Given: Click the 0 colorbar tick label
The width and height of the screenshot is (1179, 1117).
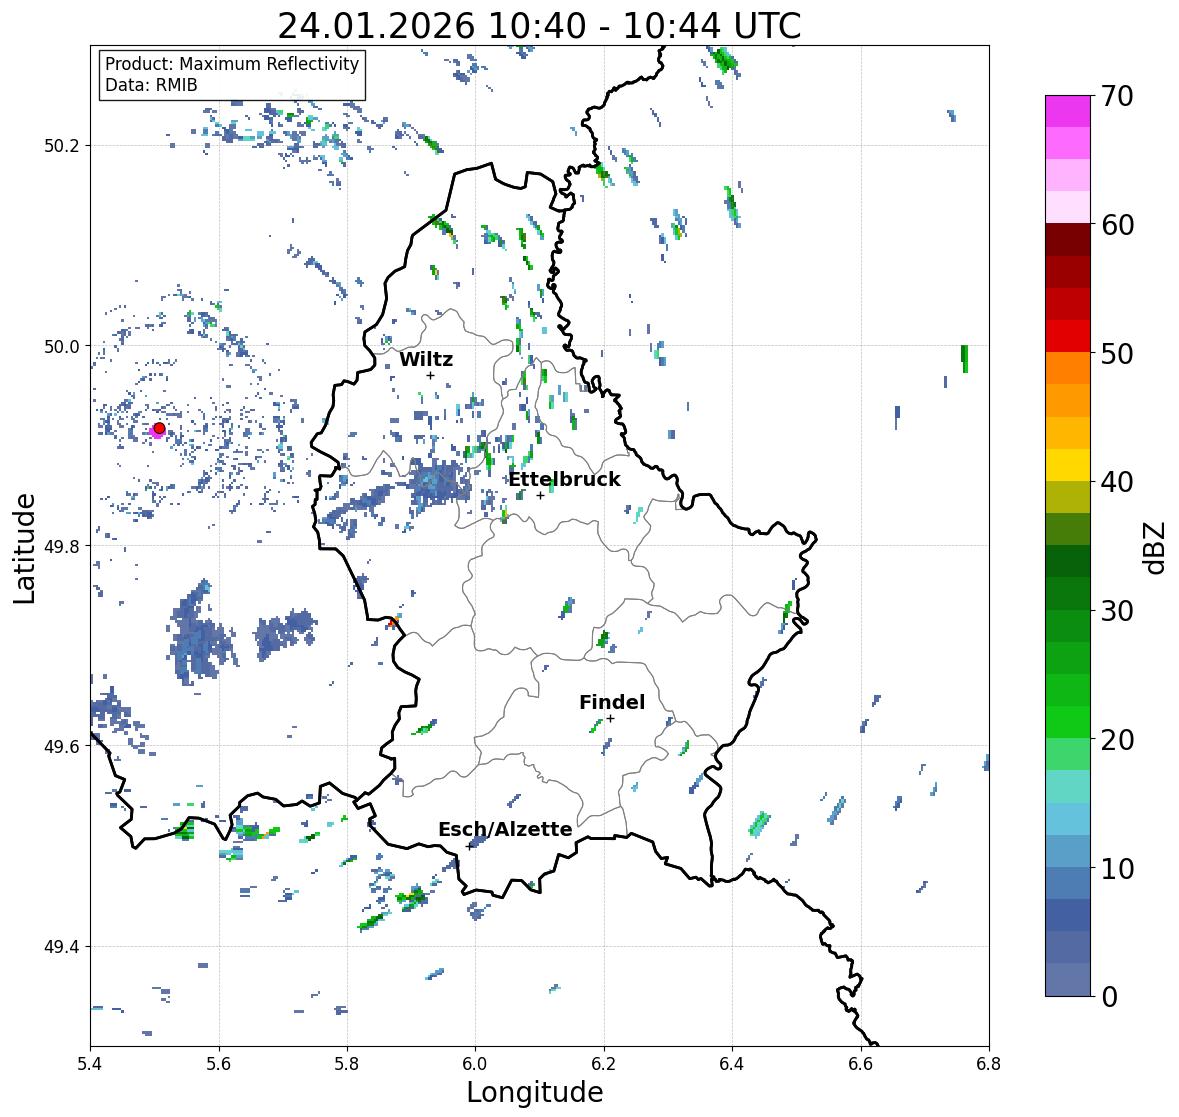Looking at the screenshot, I should click(1110, 997).
